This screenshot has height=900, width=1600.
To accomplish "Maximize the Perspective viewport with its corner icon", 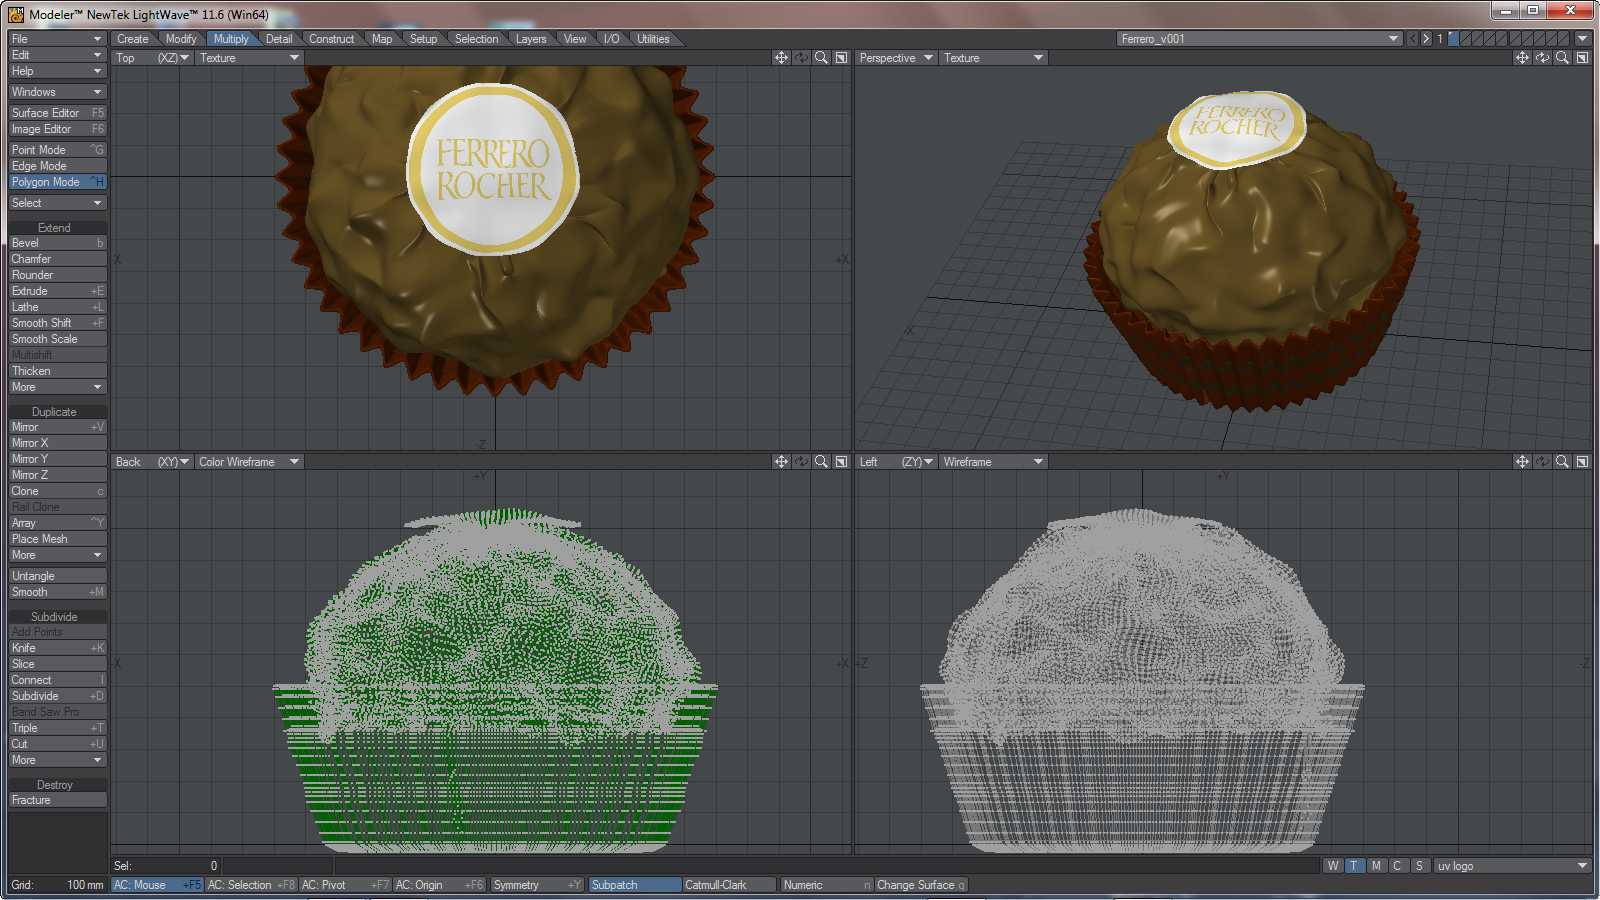I will pyautogui.click(x=1582, y=58).
